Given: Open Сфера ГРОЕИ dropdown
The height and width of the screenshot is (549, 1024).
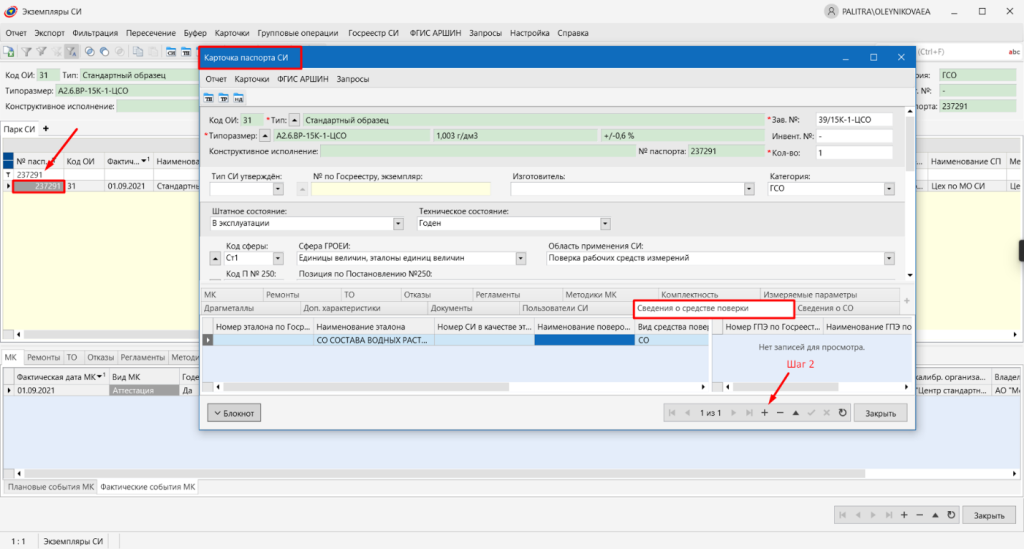Looking at the screenshot, I should click(520, 259).
